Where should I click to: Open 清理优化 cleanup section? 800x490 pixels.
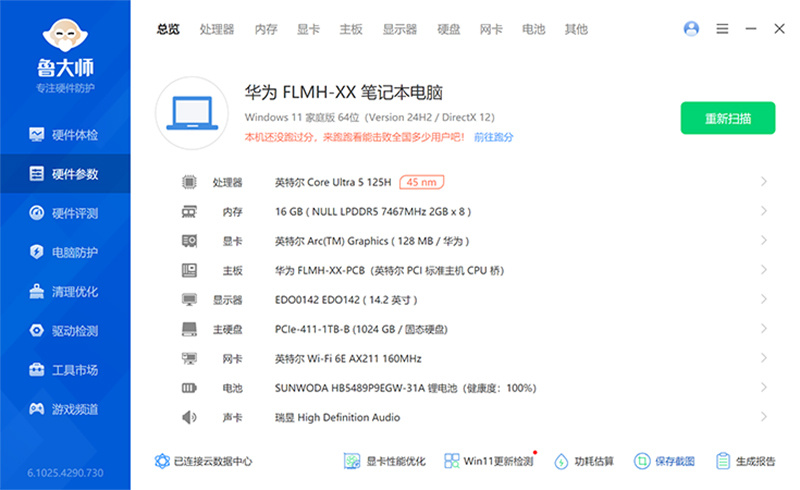point(65,291)
